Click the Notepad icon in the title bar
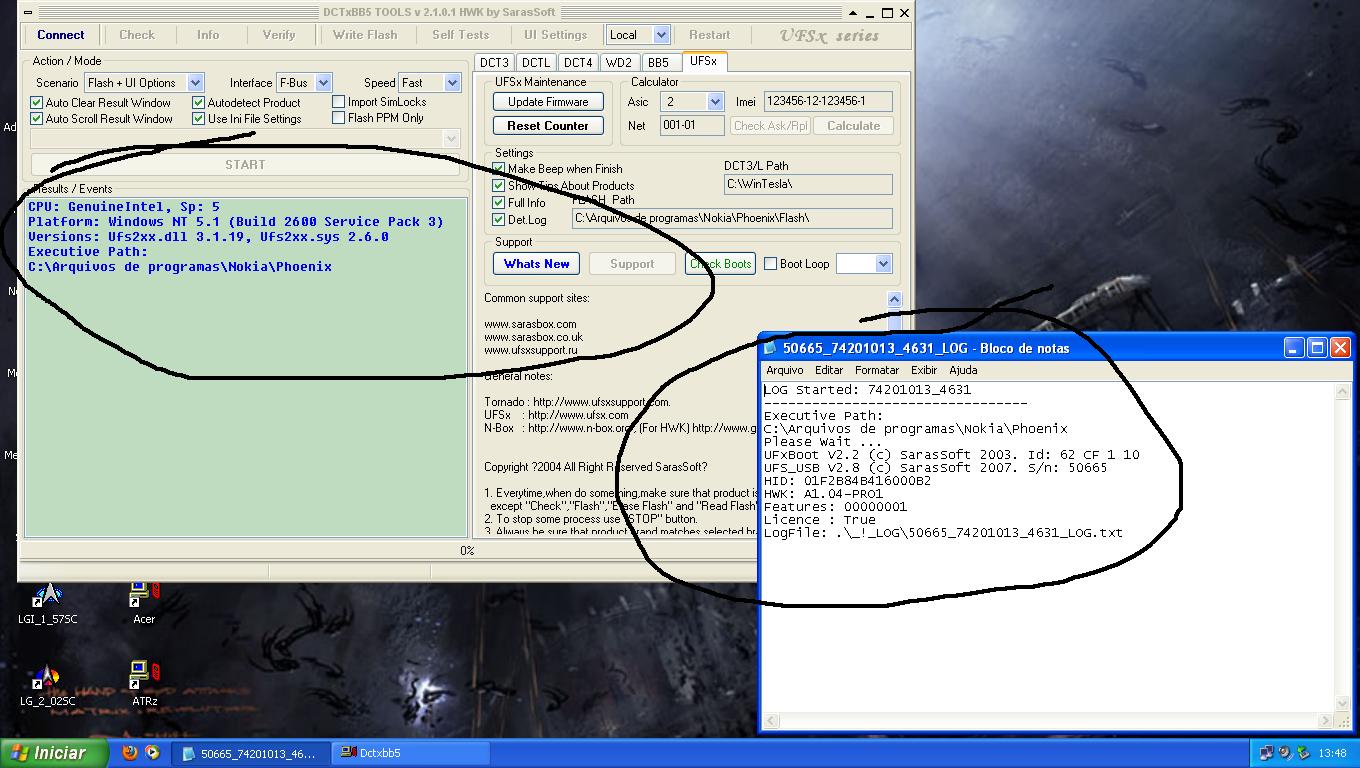 (771, 348)
